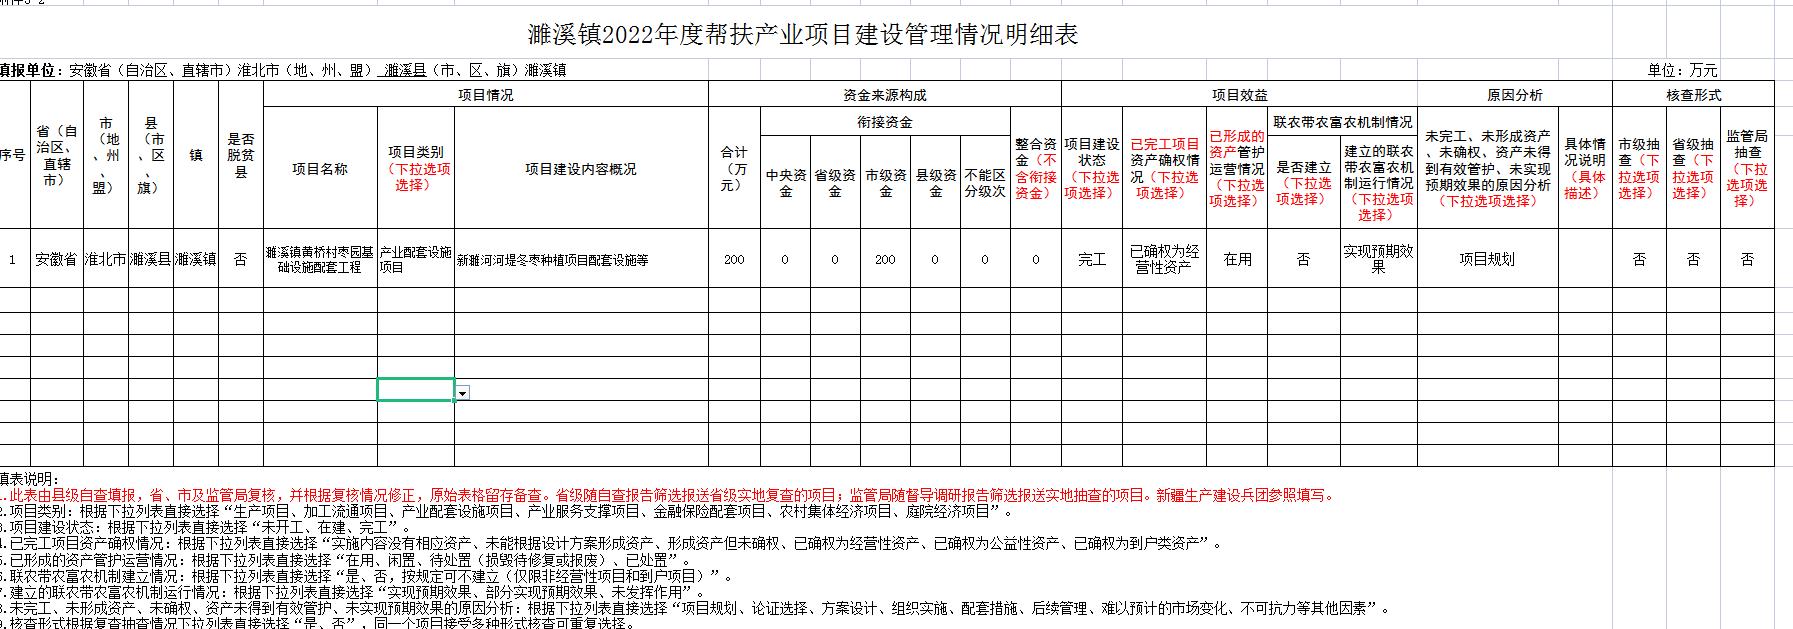This screenshot has width=1793, height=629.
Task: Select the 项目类别 column header
Action: pyautogui.click(x=416, y=169)
